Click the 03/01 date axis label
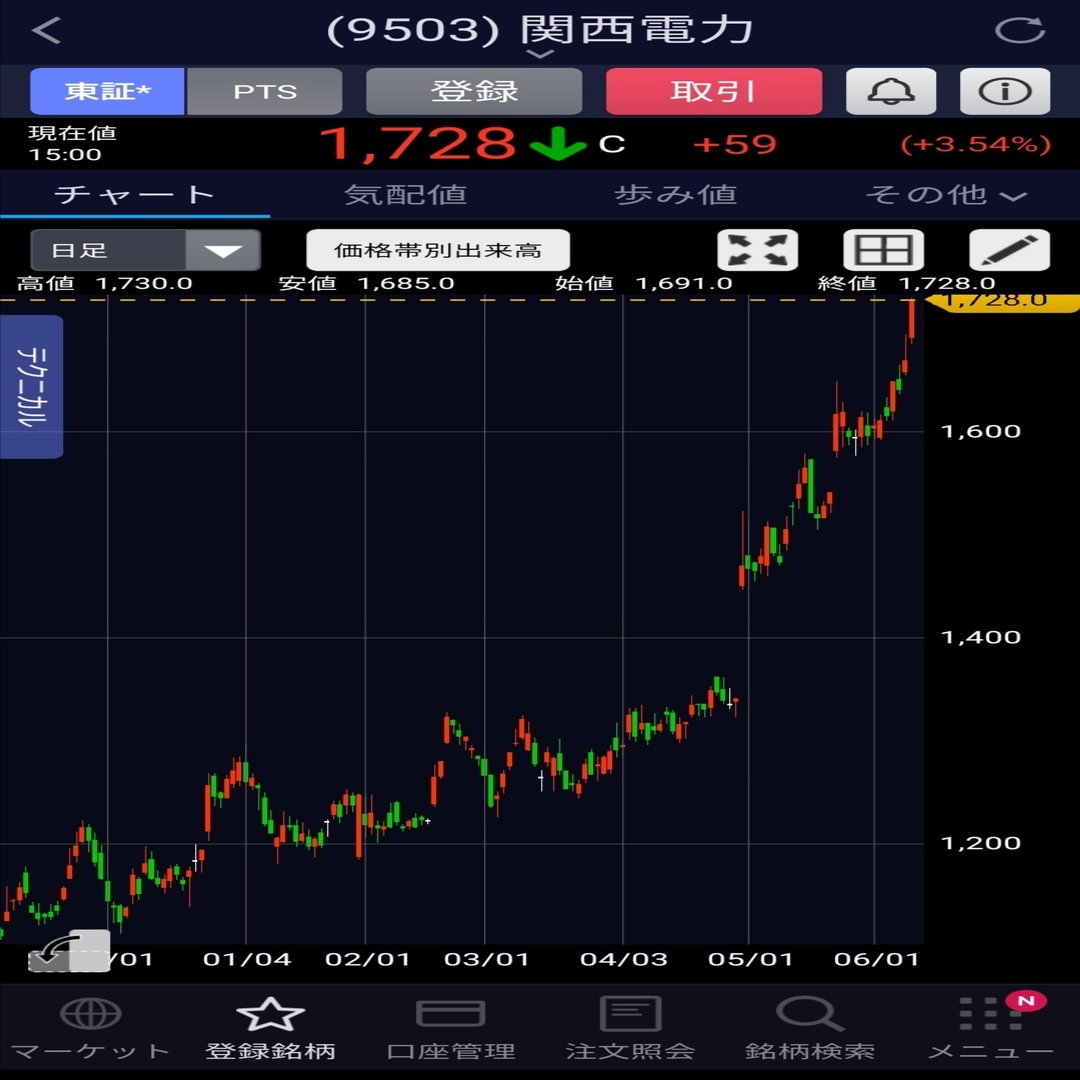Image resolution: width=1080 pixels, height=1080 pixels. pyautogui.click(x=486, y=959)
